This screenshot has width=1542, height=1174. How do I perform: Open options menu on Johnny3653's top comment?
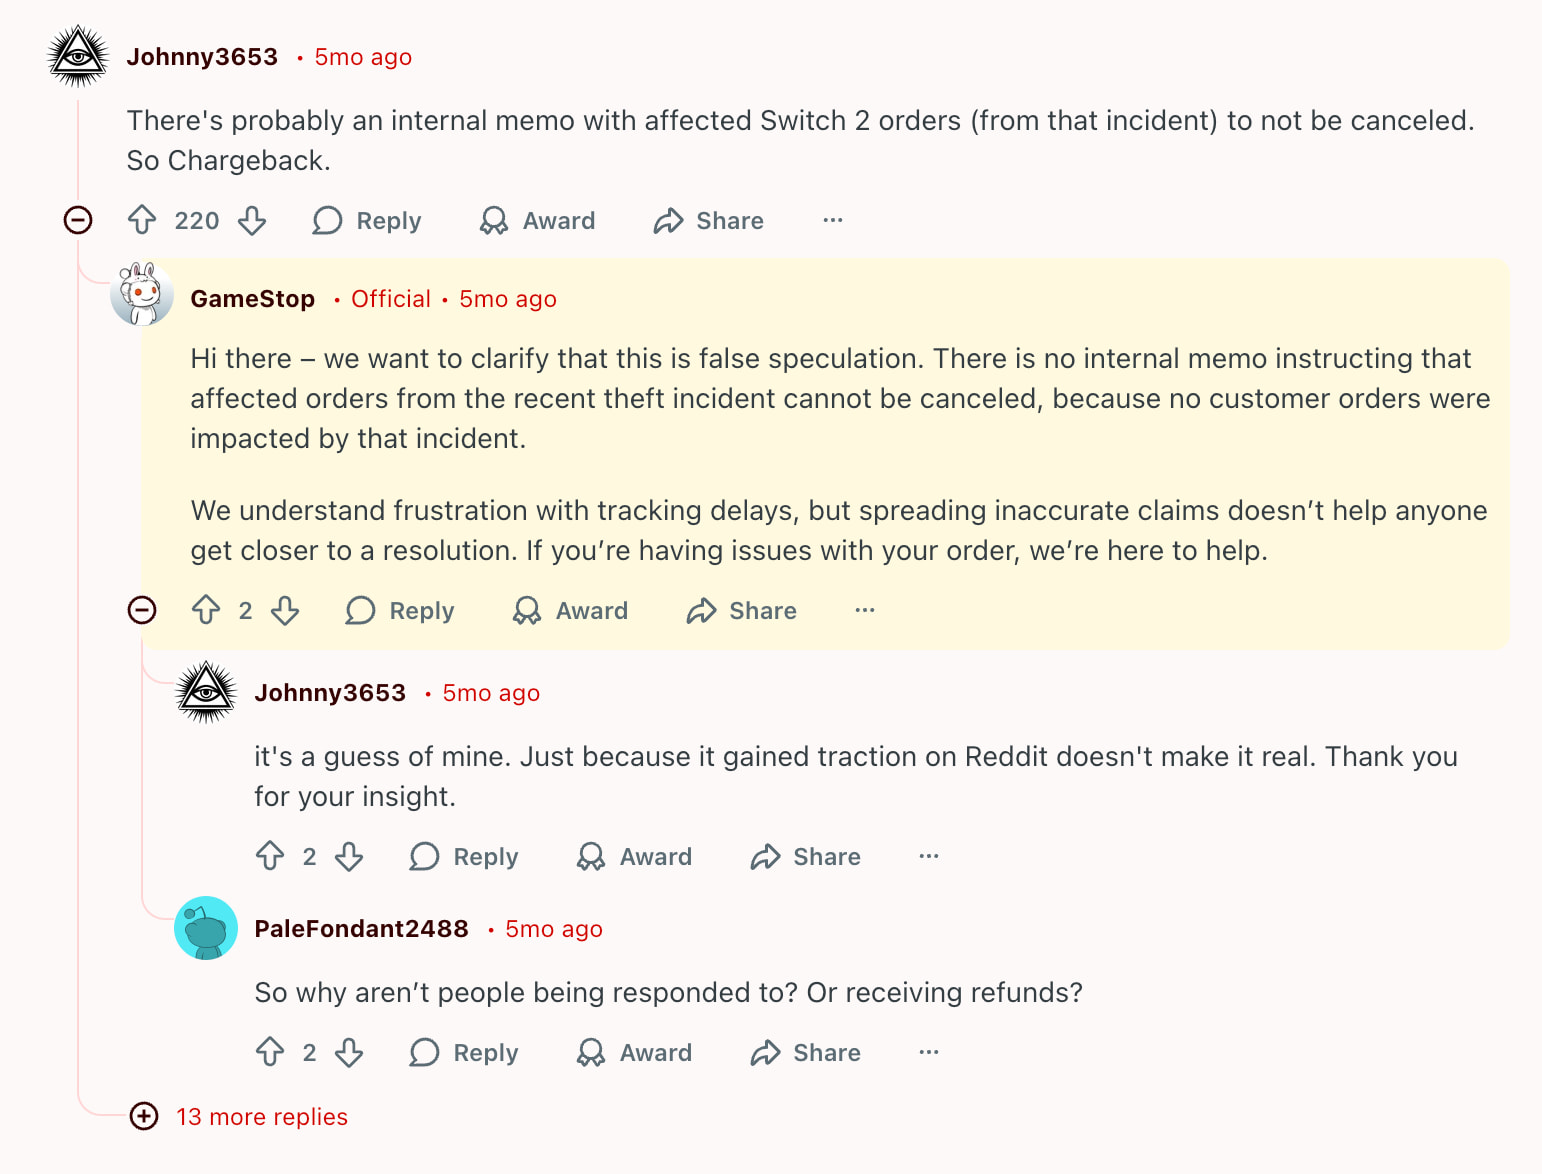pyautogui.click(x=833, y=220)
